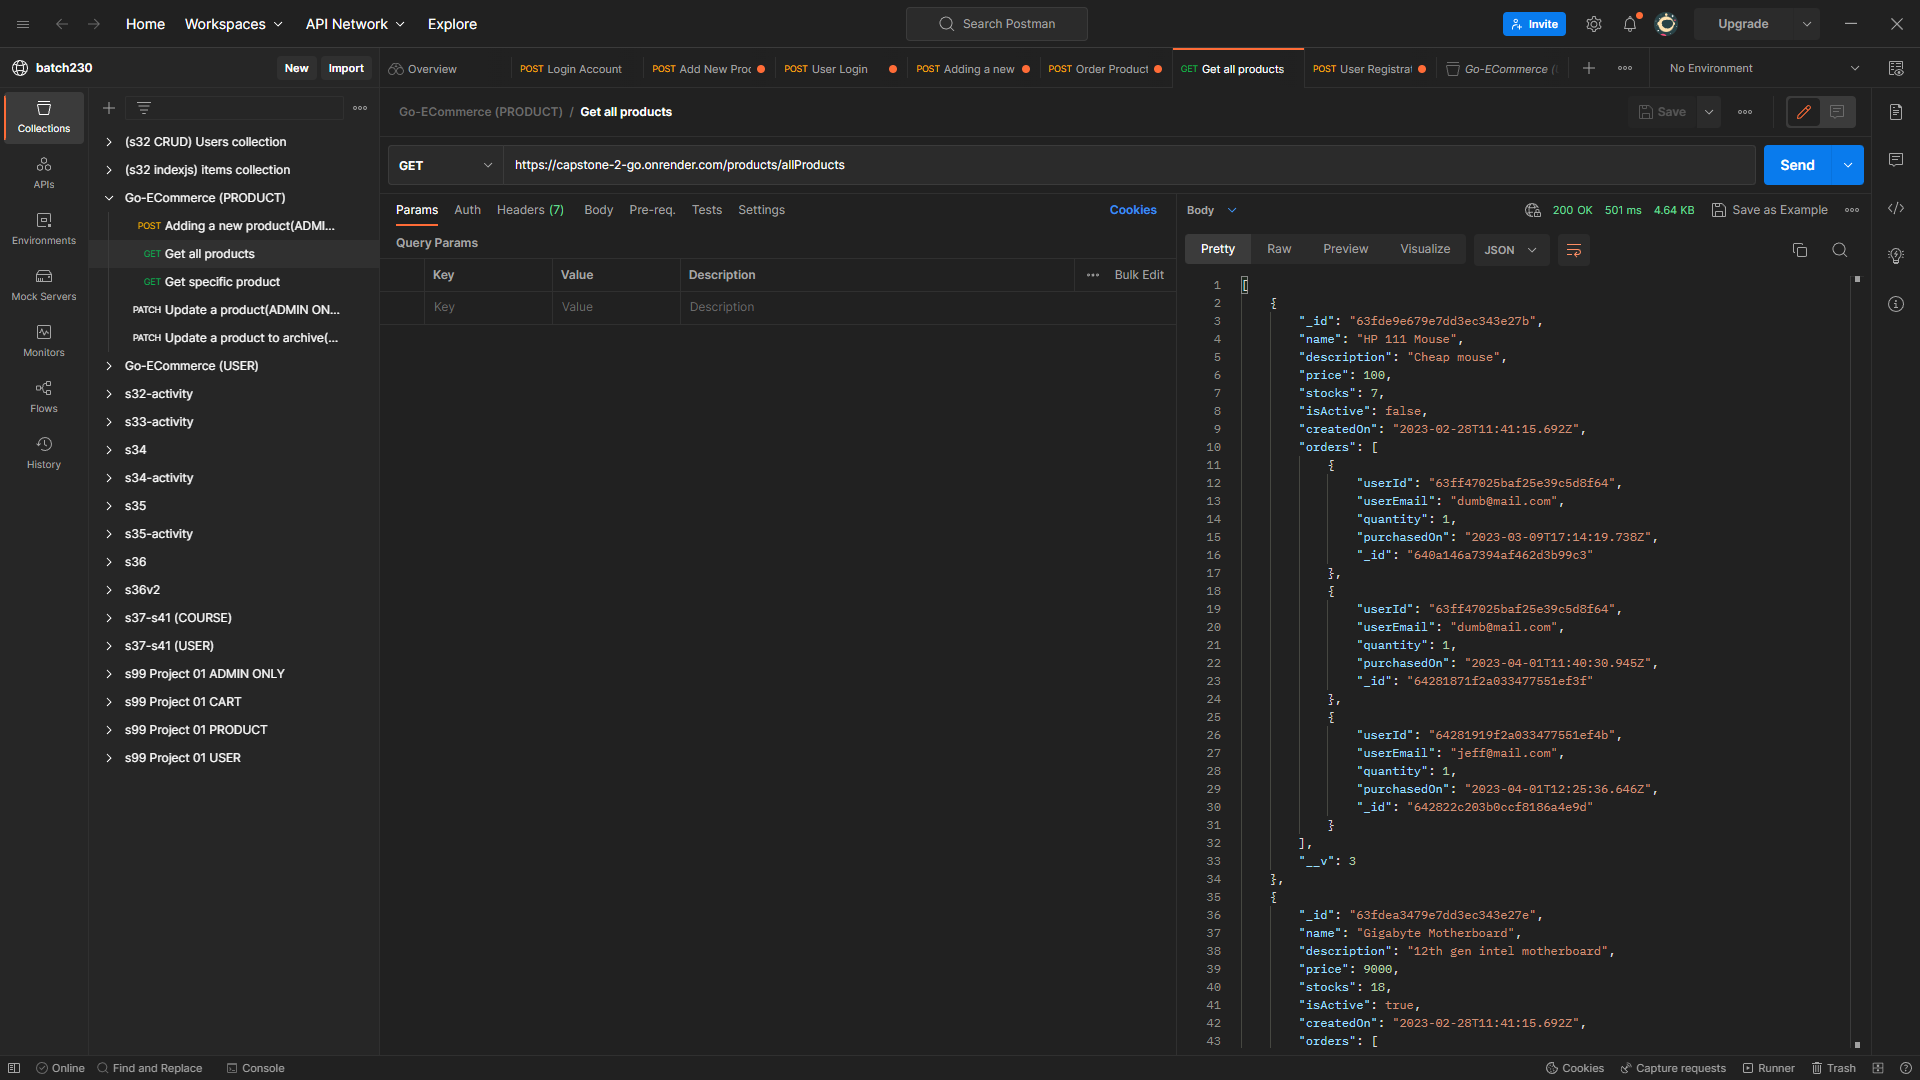Open the code snippet icon
This screenshot has height=1080, width=1920.
coord(1896,208)
